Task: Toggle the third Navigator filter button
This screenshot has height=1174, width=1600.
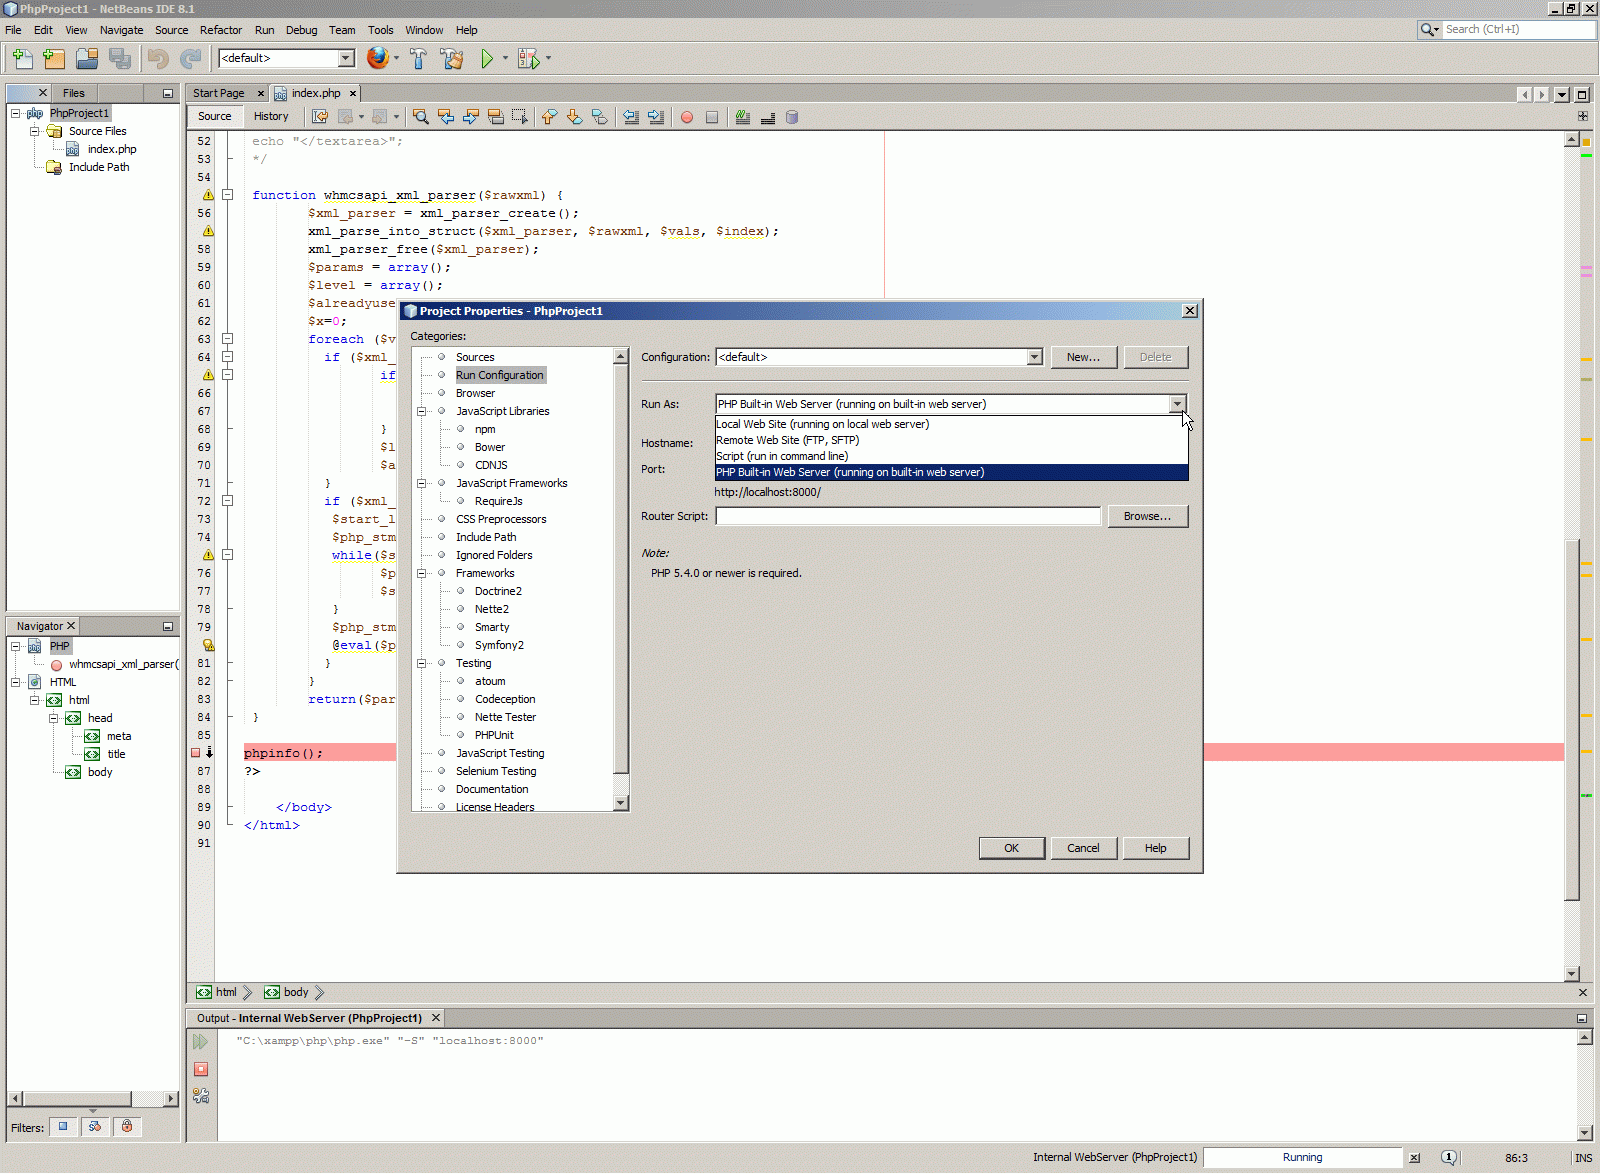Action: 127,1127
